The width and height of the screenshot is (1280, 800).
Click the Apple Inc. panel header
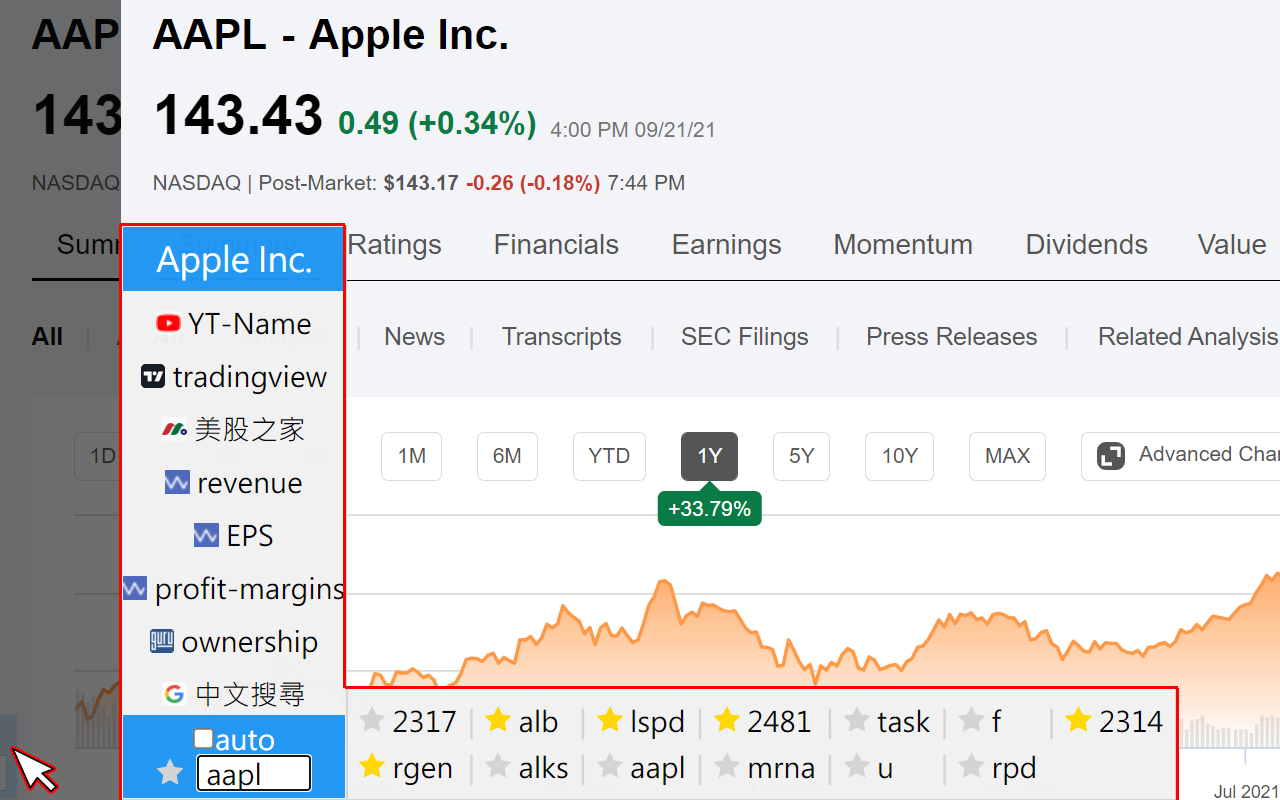(x=234, y=260)
